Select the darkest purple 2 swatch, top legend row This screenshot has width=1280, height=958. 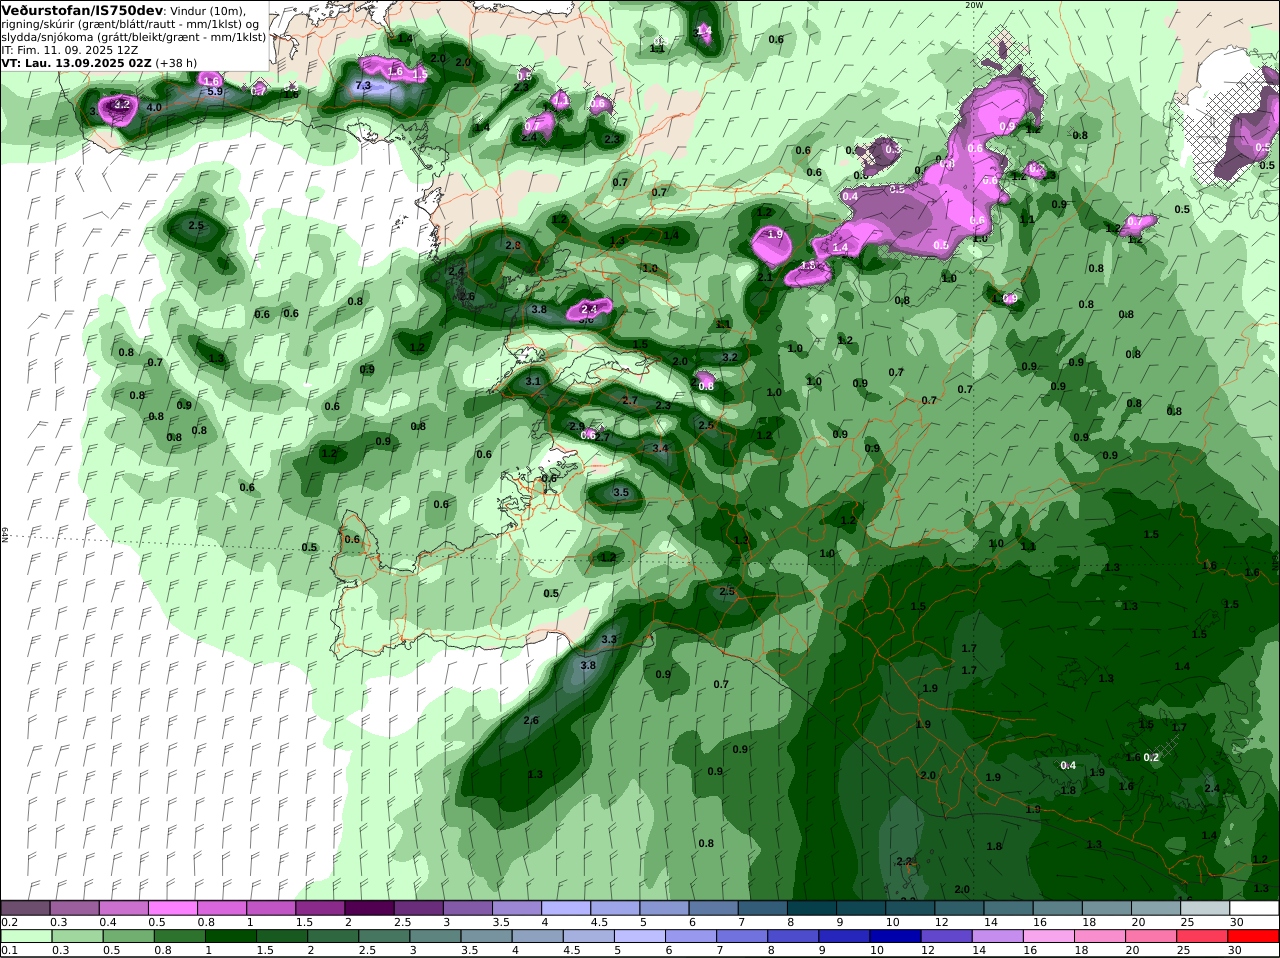pos(369,907)
